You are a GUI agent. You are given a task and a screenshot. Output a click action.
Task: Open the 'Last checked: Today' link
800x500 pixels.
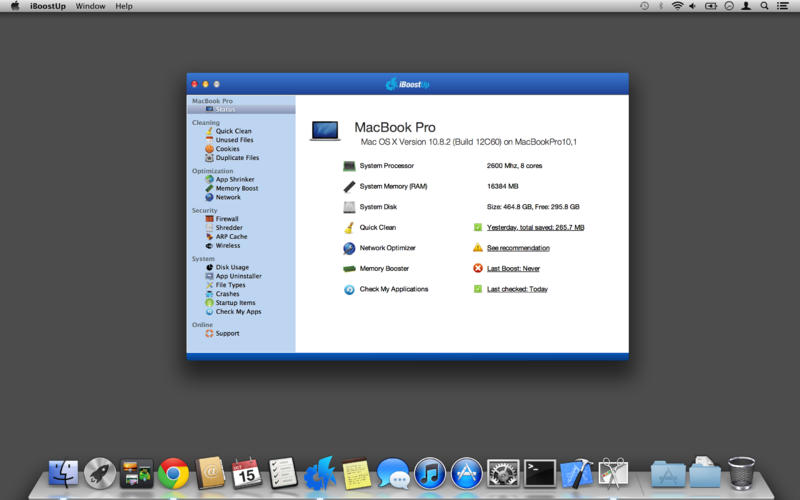pos(517,289)
